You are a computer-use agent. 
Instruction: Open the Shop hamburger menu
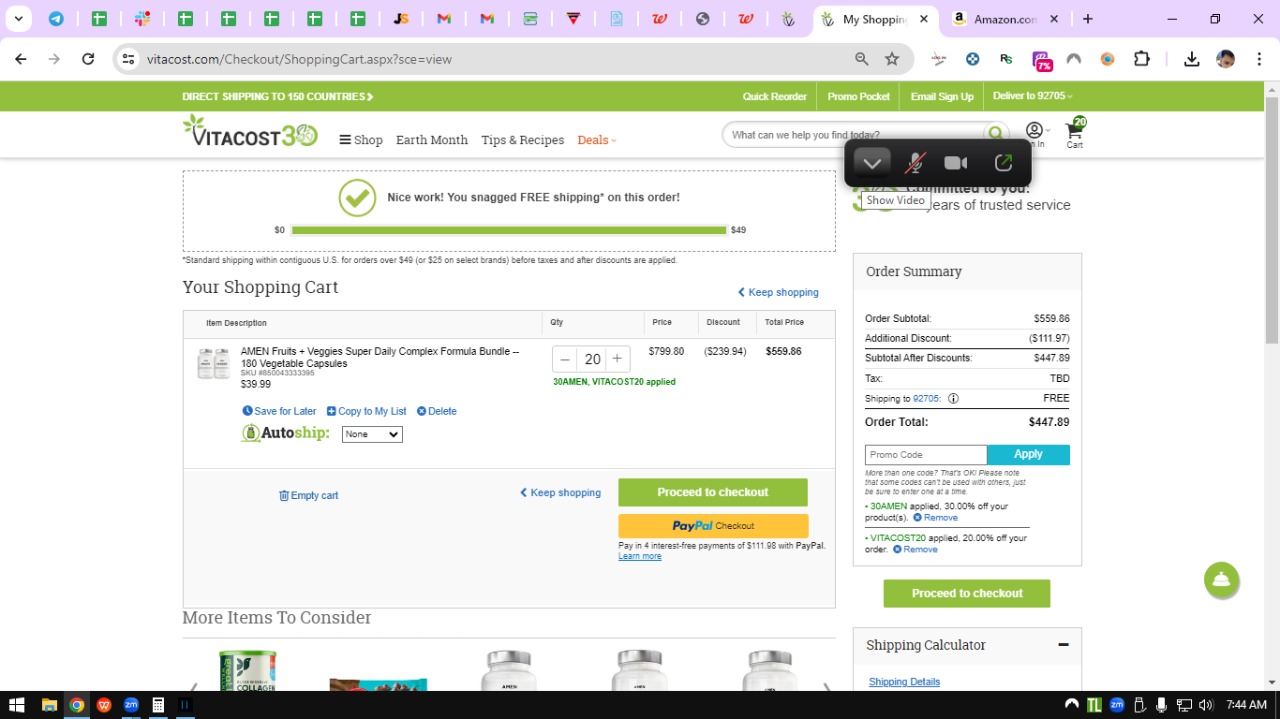tap(361, 140)
